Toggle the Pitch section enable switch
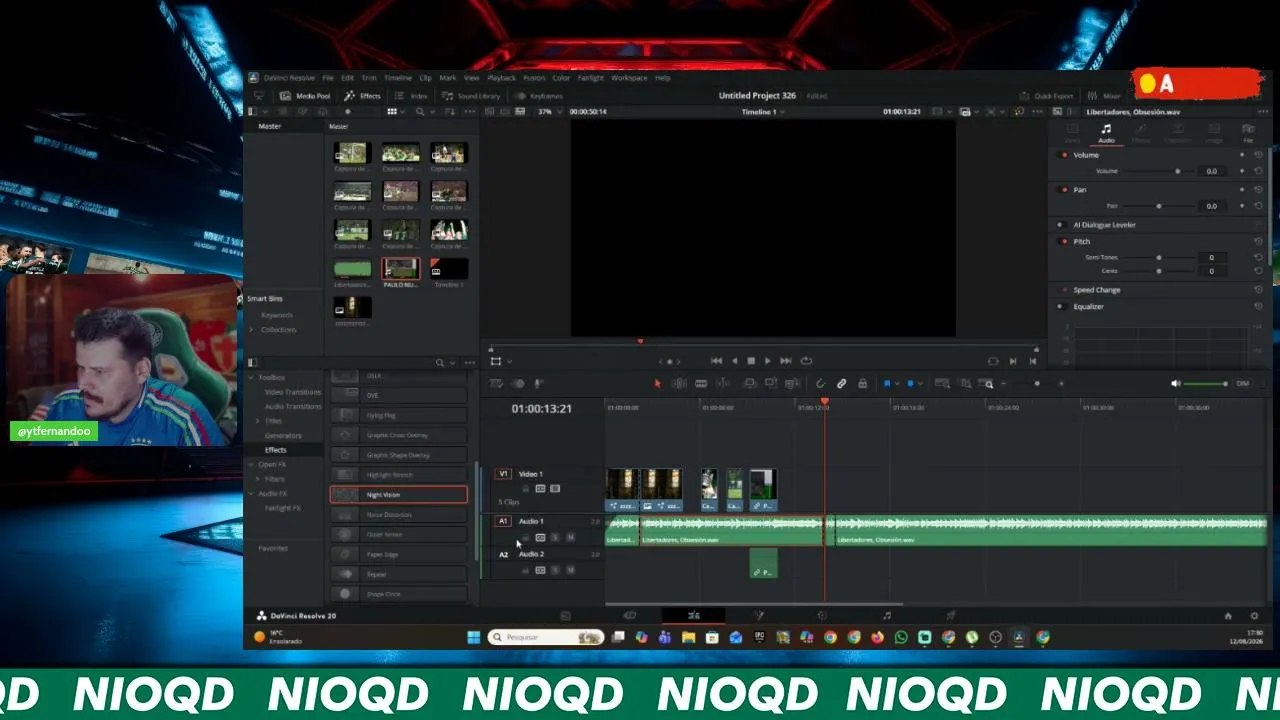Screen dimensions: 1280x720 point(1063,241)
